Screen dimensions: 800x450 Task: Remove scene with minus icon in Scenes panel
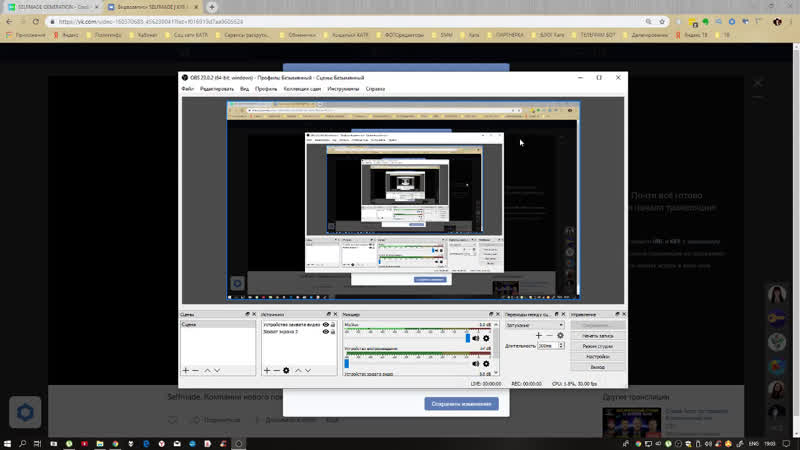pyautogui.click(x=195, y=370)
